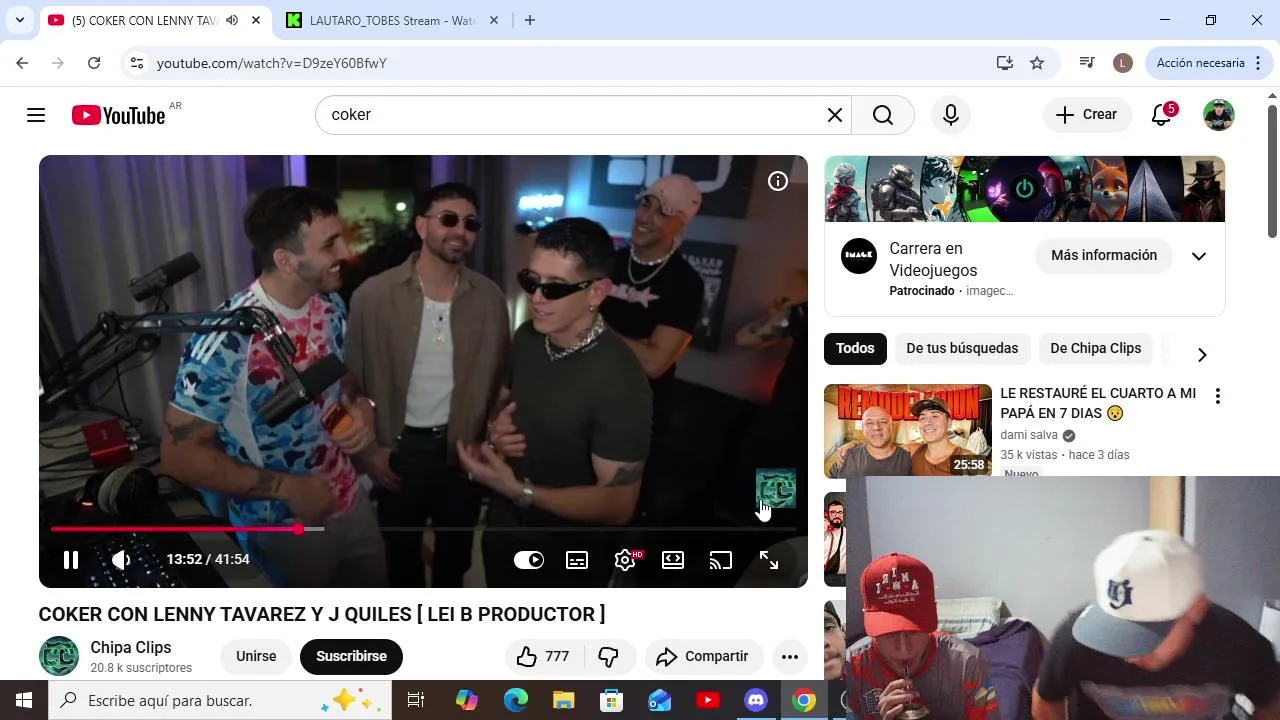Enter full screen video mode
This screenshot has height=720, width=1280.
coord(769,560)
